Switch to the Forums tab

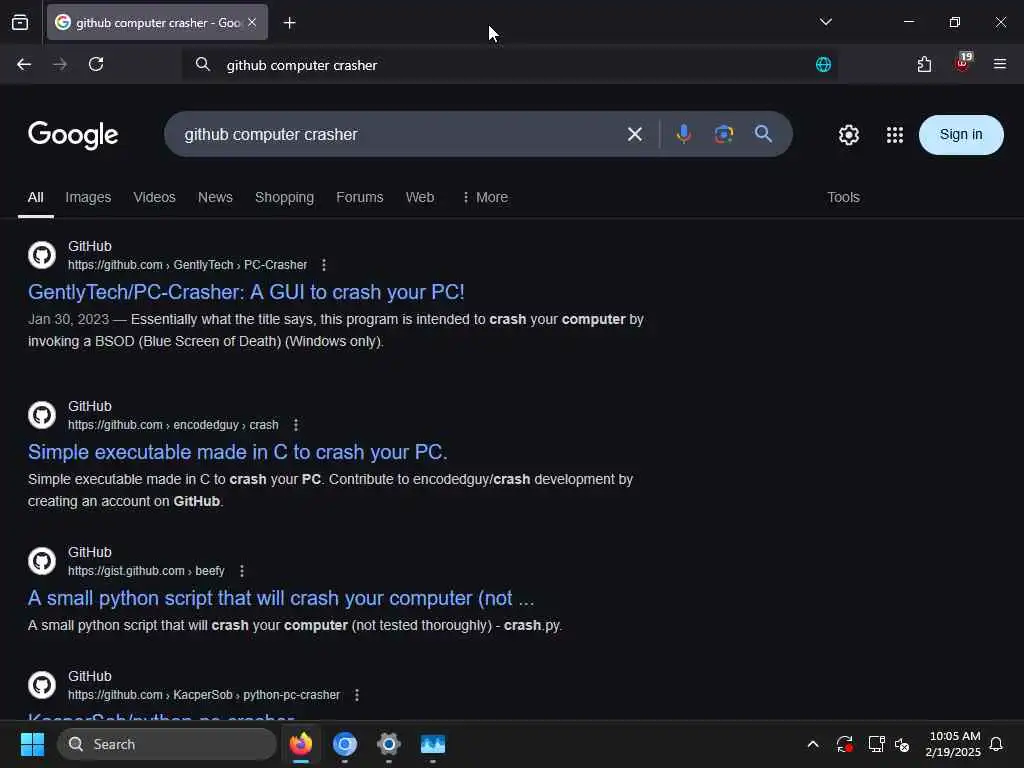click(x=359, y=197)
